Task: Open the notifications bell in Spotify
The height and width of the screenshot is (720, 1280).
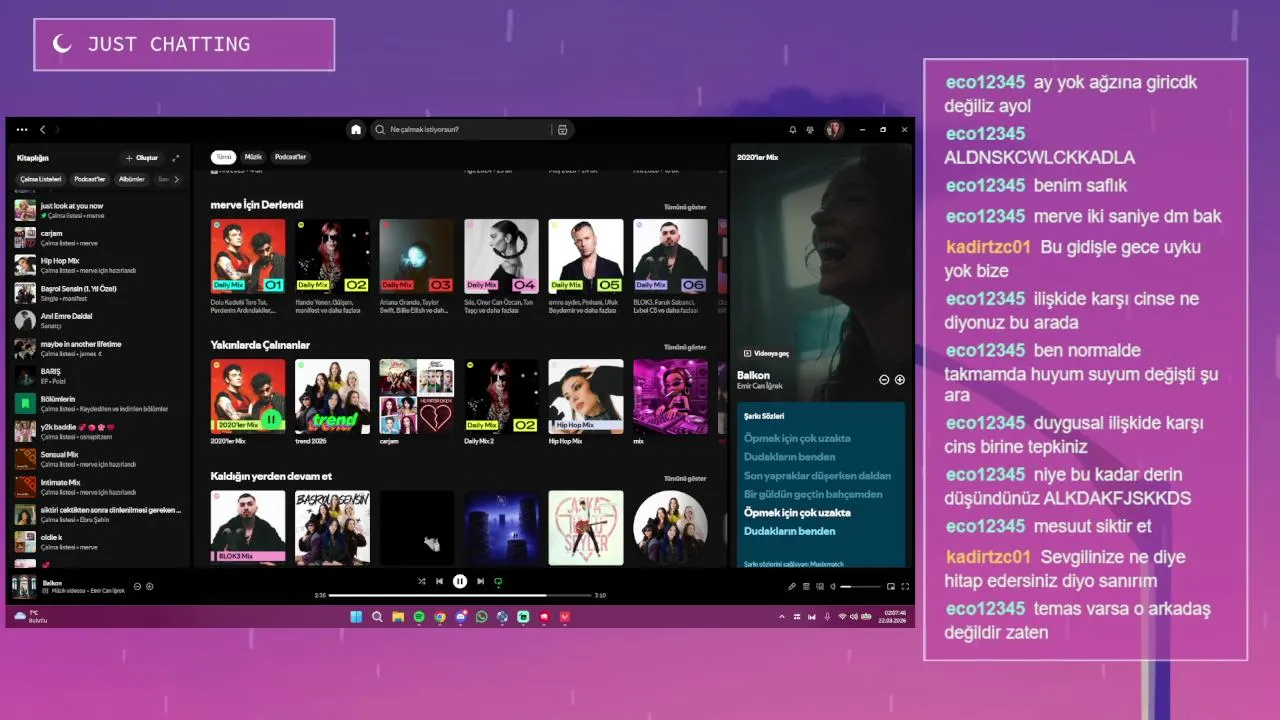Action: (793, 130)
